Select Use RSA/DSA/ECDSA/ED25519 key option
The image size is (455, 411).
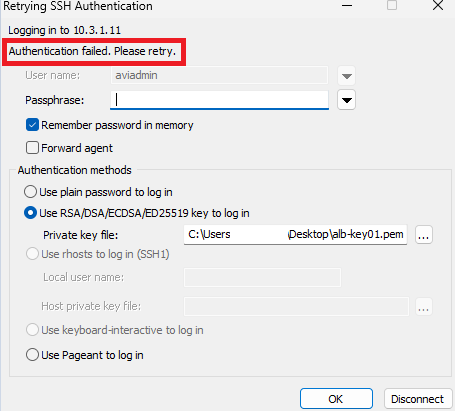click(30, 213)
